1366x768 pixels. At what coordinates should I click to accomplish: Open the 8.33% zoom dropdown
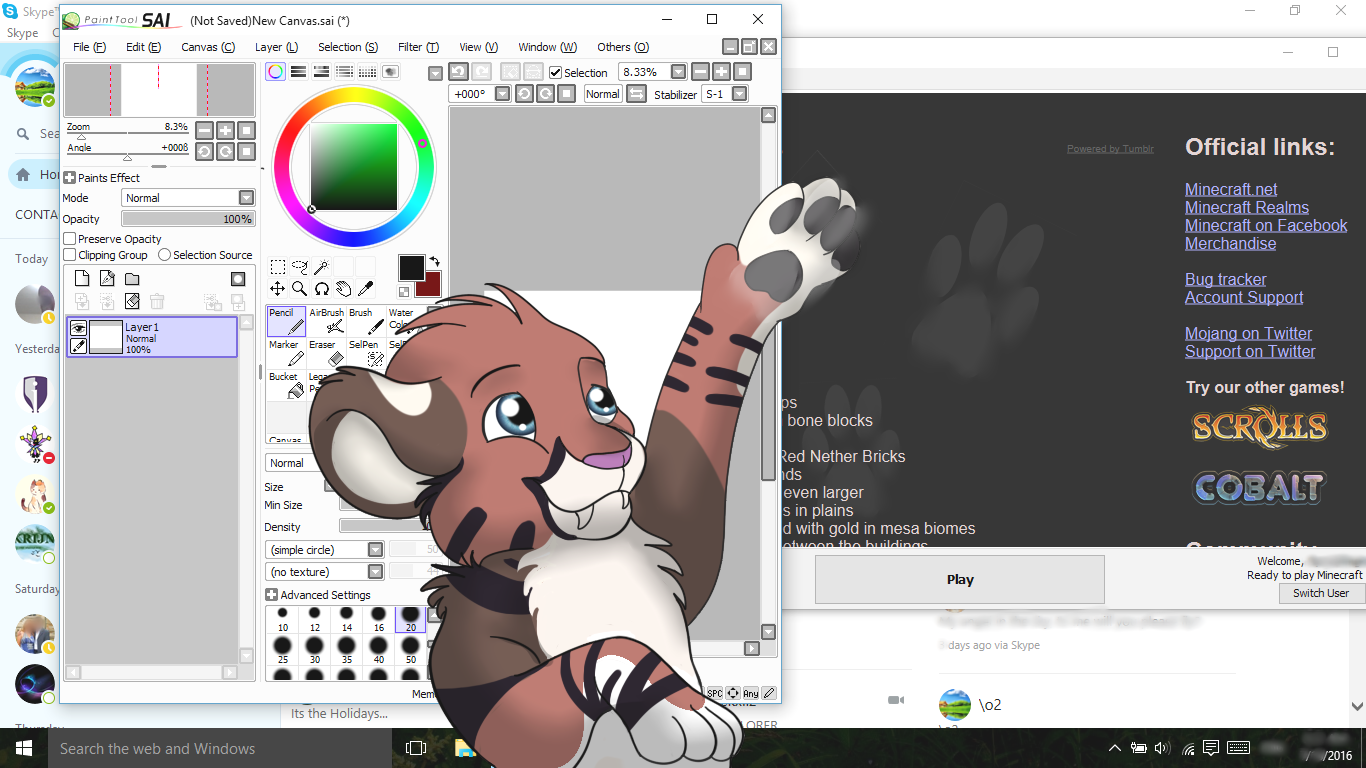coord(678,72)
